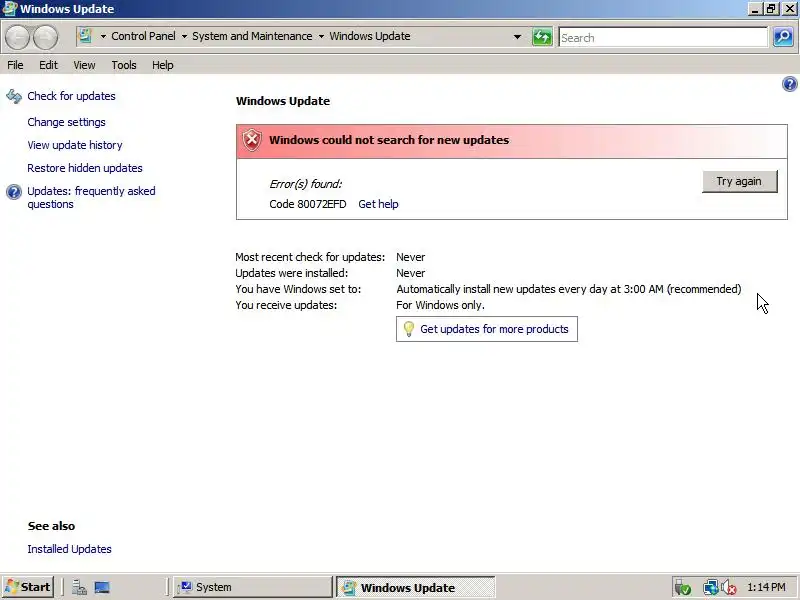Click the FAQ question mark icon in sidebar
This screenshot has height=600, width=800.
click(14, 192)
